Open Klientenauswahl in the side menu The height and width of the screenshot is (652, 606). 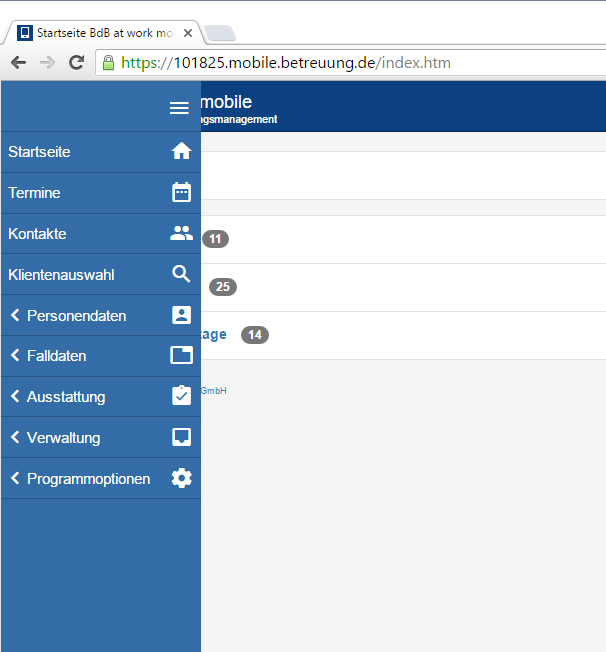101,274
